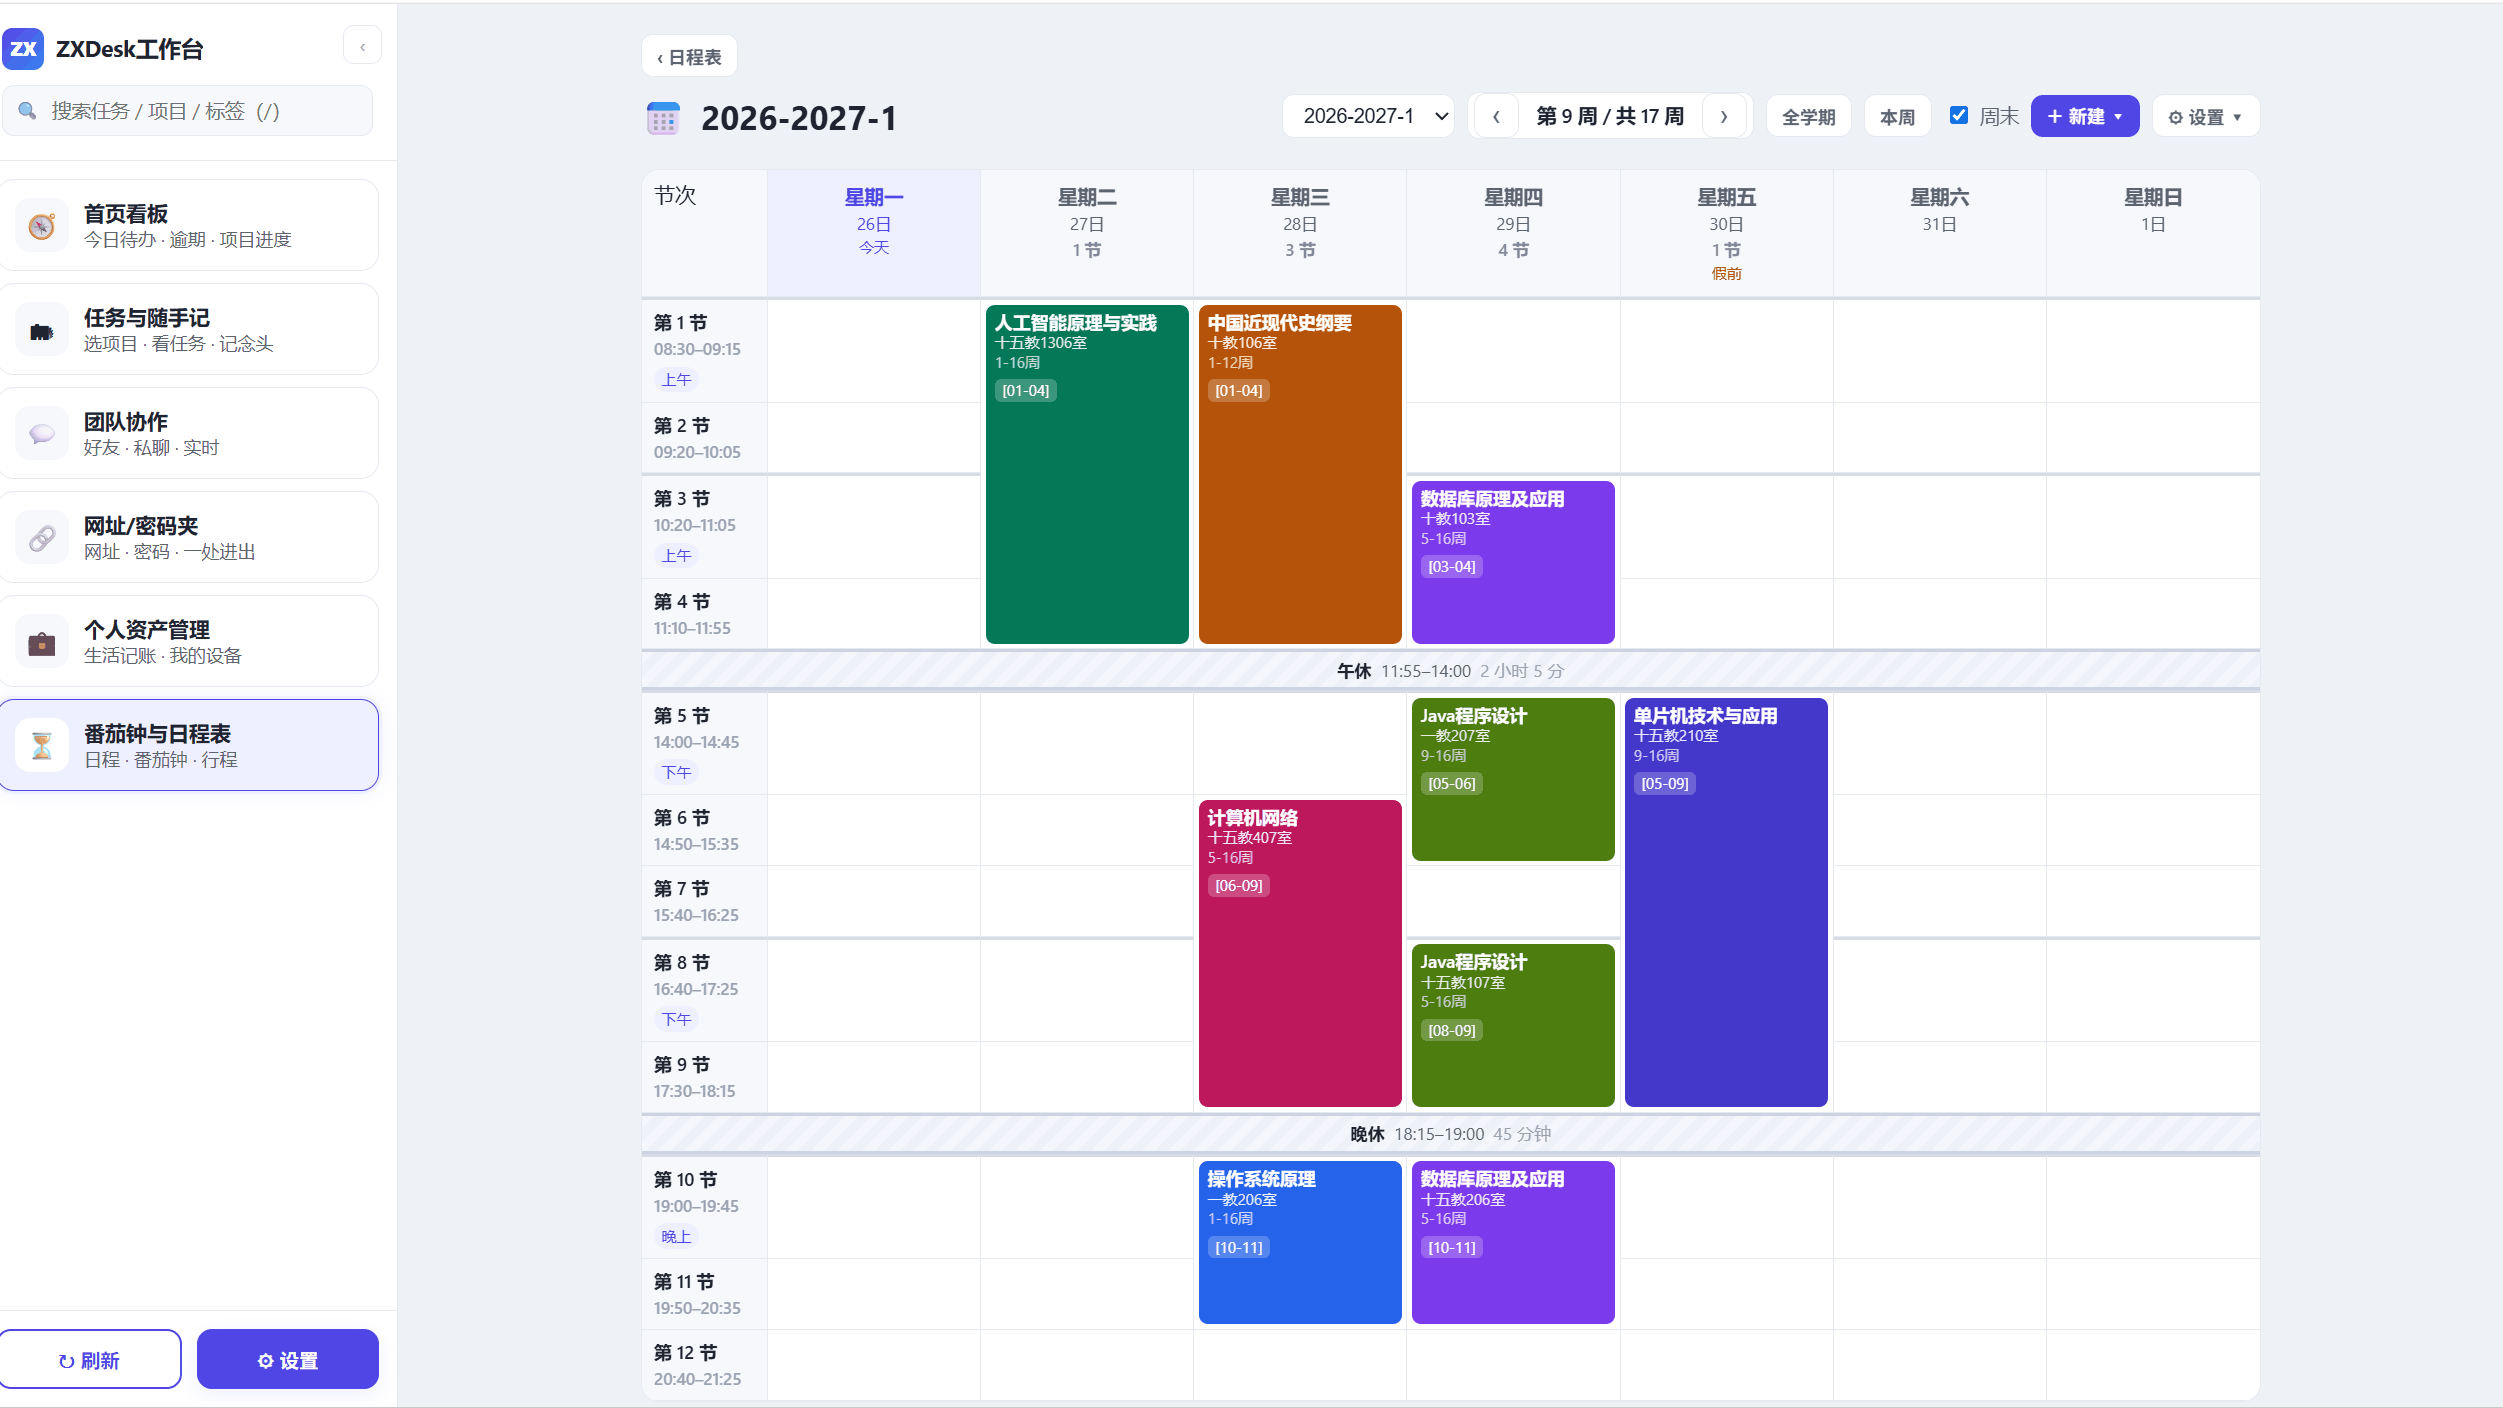Go to the next week with the arrow
This screenshot has width=2503, height=1408.
[x=1724, y=116]
